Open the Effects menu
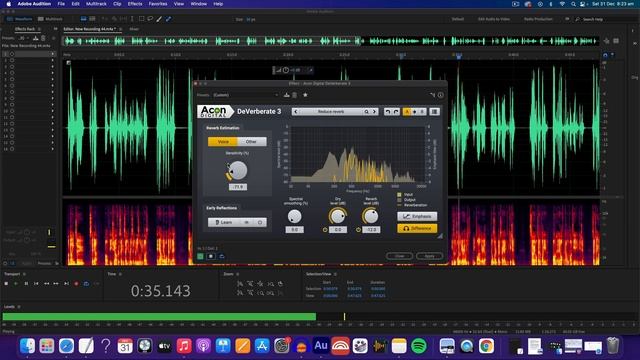The image size is (640, 360). pos(135,4)
